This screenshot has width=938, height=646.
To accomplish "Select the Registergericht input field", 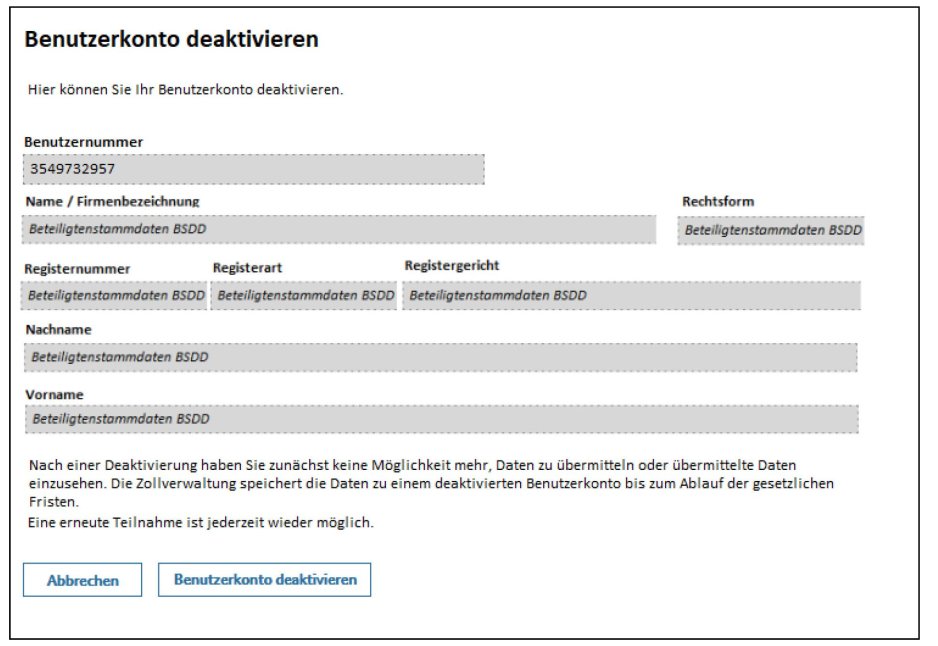I will [x=631, y=296].
